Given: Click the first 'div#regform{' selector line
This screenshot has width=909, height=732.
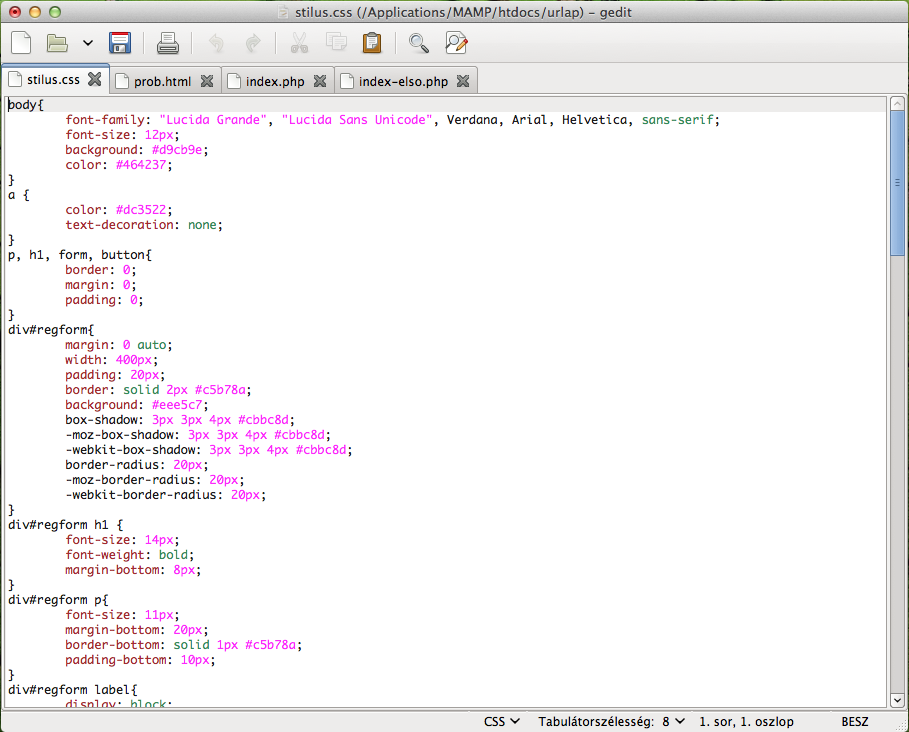Looking at the screenshot, I should tap(51, 330).
